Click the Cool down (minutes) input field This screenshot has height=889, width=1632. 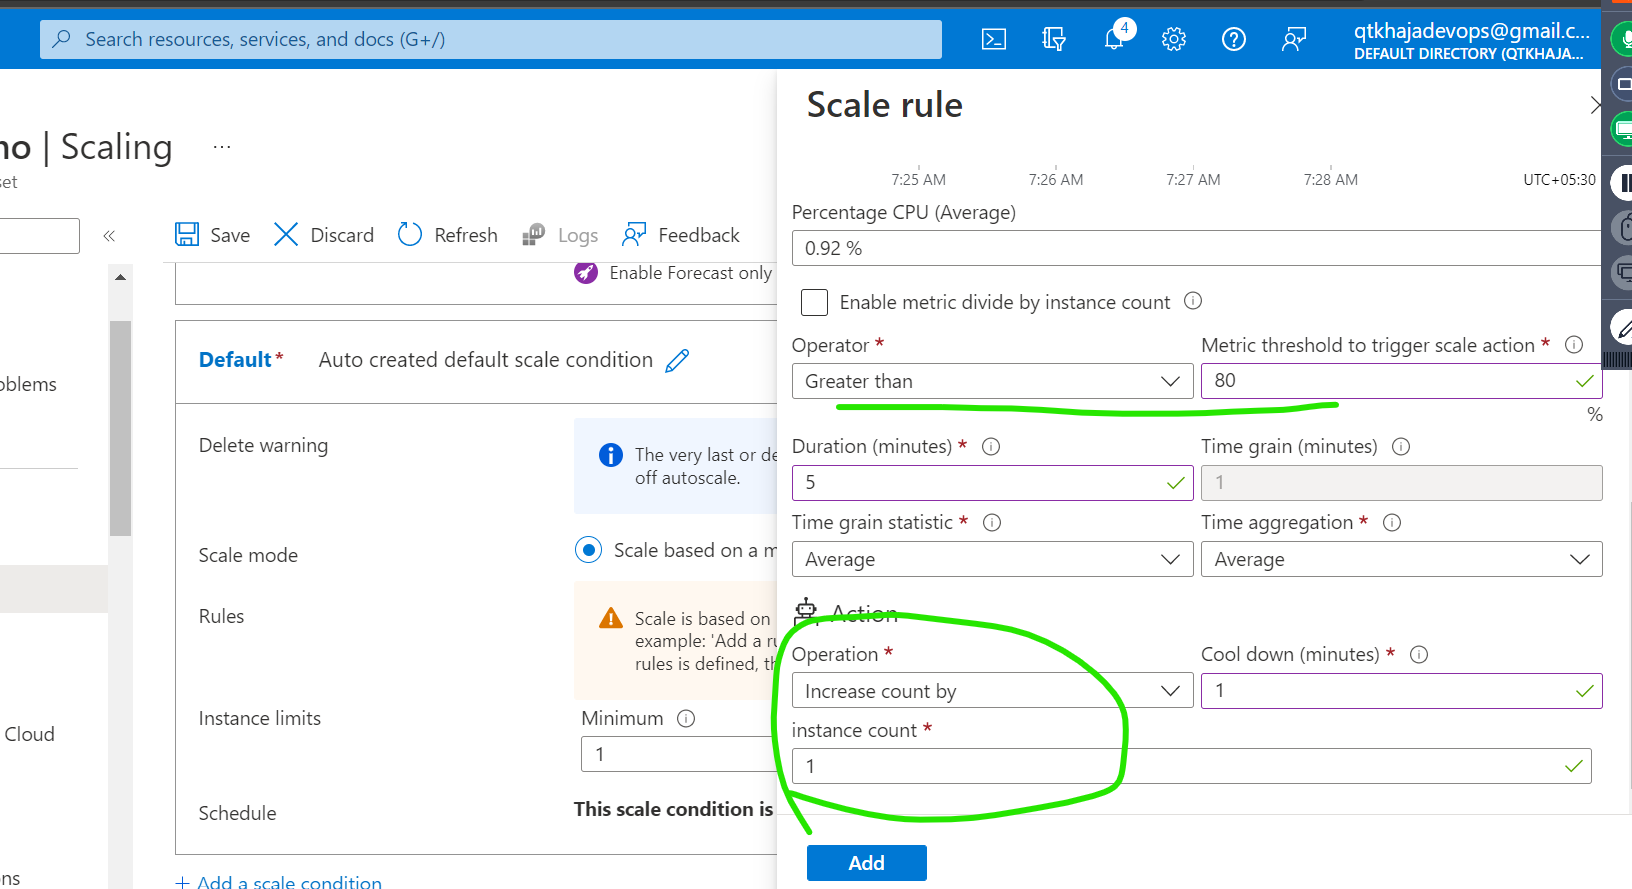point(1401,691)
